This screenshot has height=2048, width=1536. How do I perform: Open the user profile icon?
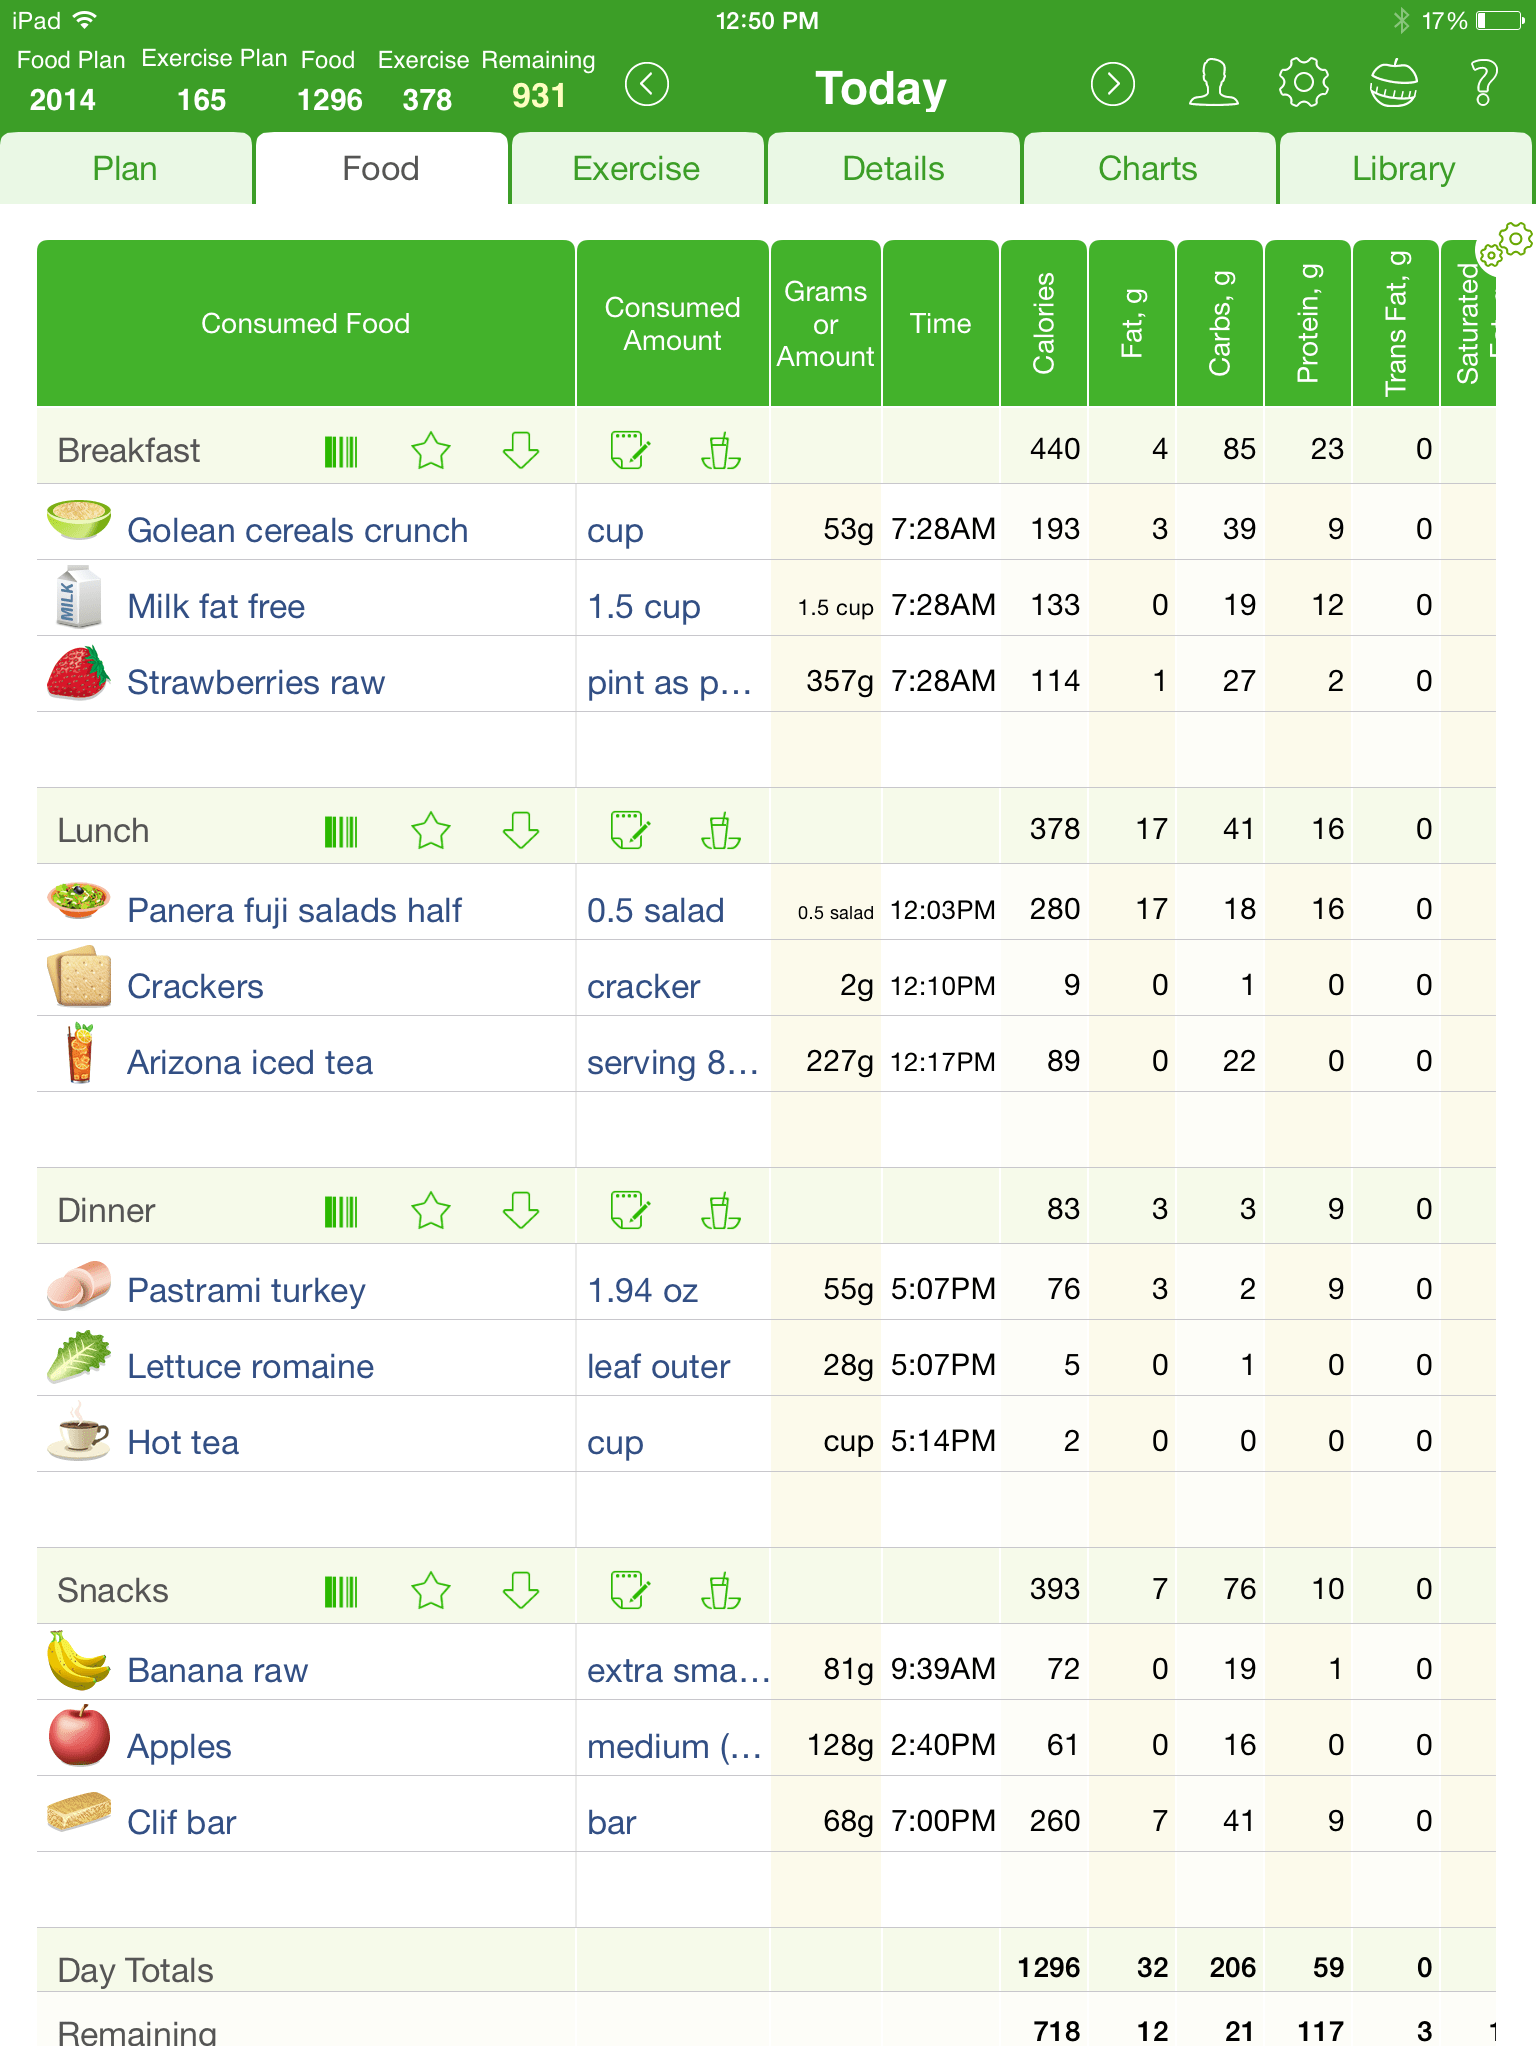1213,84
